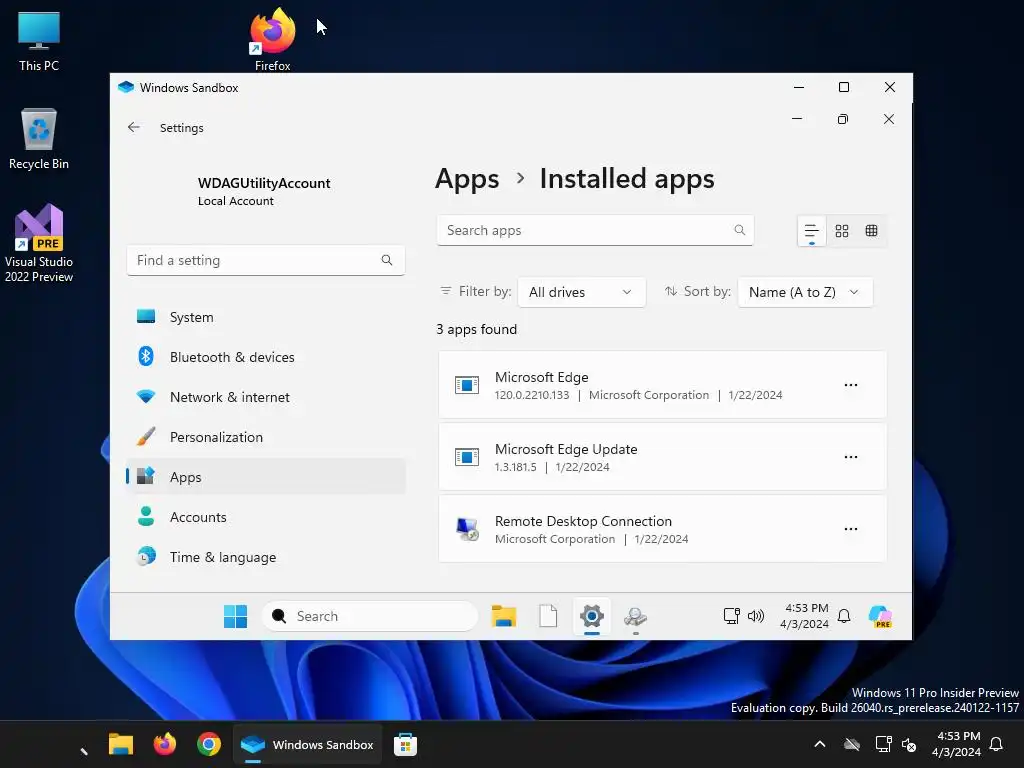This screenshot has height=768, width=1024.
Task: Open Microsoft Store from host taskbar
Action: [x=405, y=744]
